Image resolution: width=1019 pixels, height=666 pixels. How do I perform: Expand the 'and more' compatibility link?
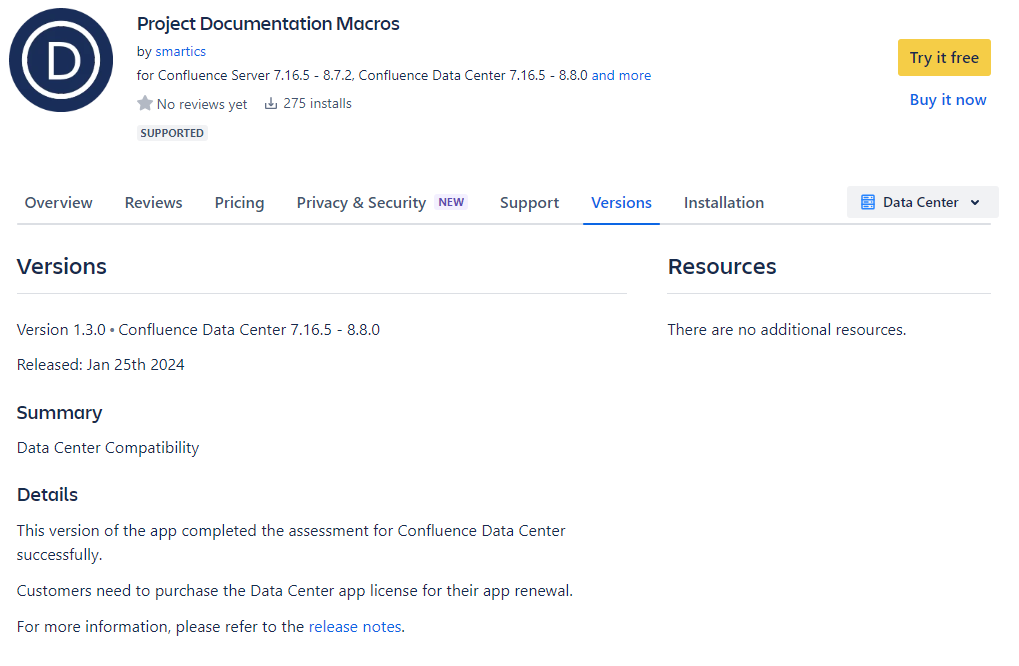tap(621, 75)
